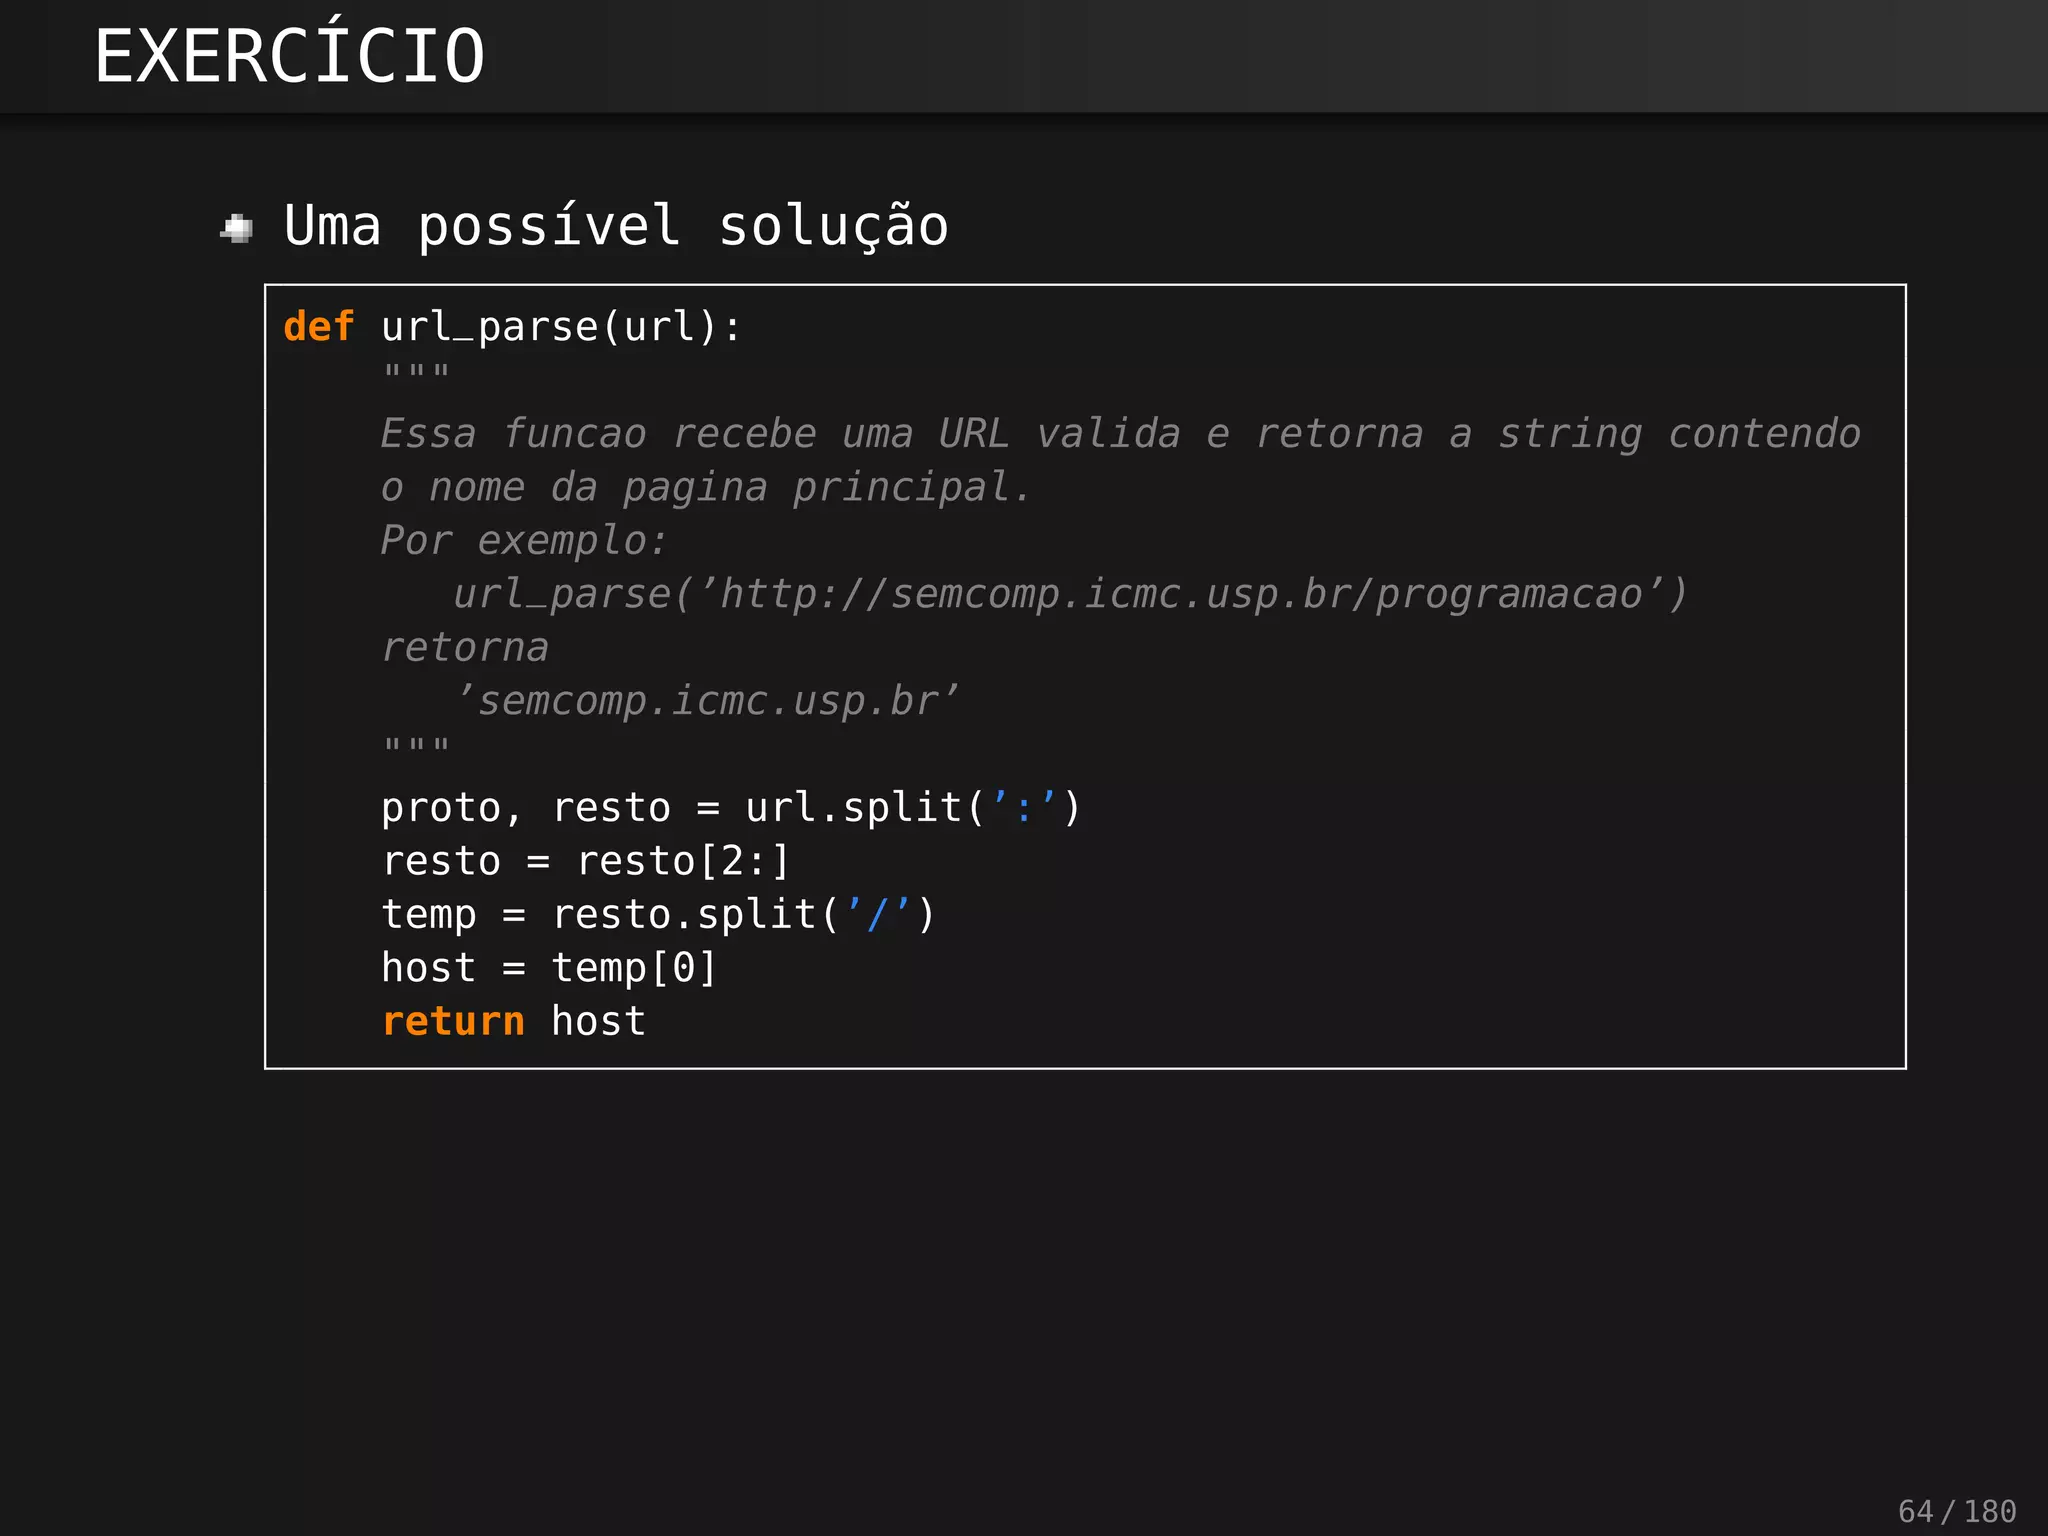Select the text 'Uma possível solução'
This screenshot has width=2048, height=1536.
(616, 226)
